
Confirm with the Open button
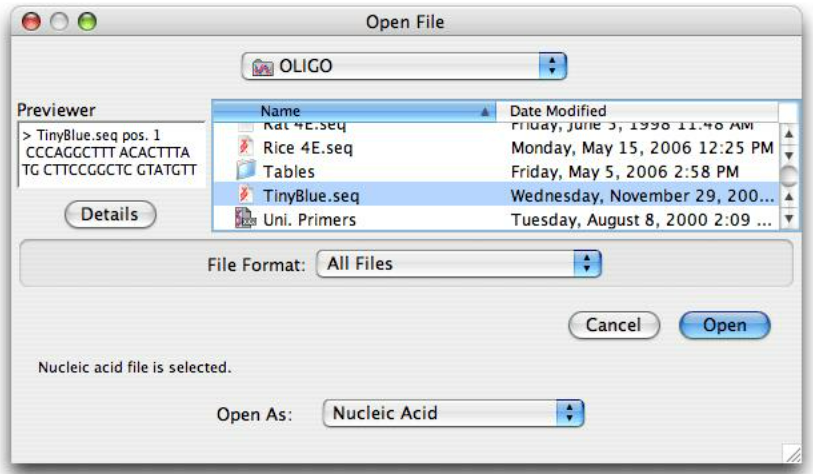724,325
